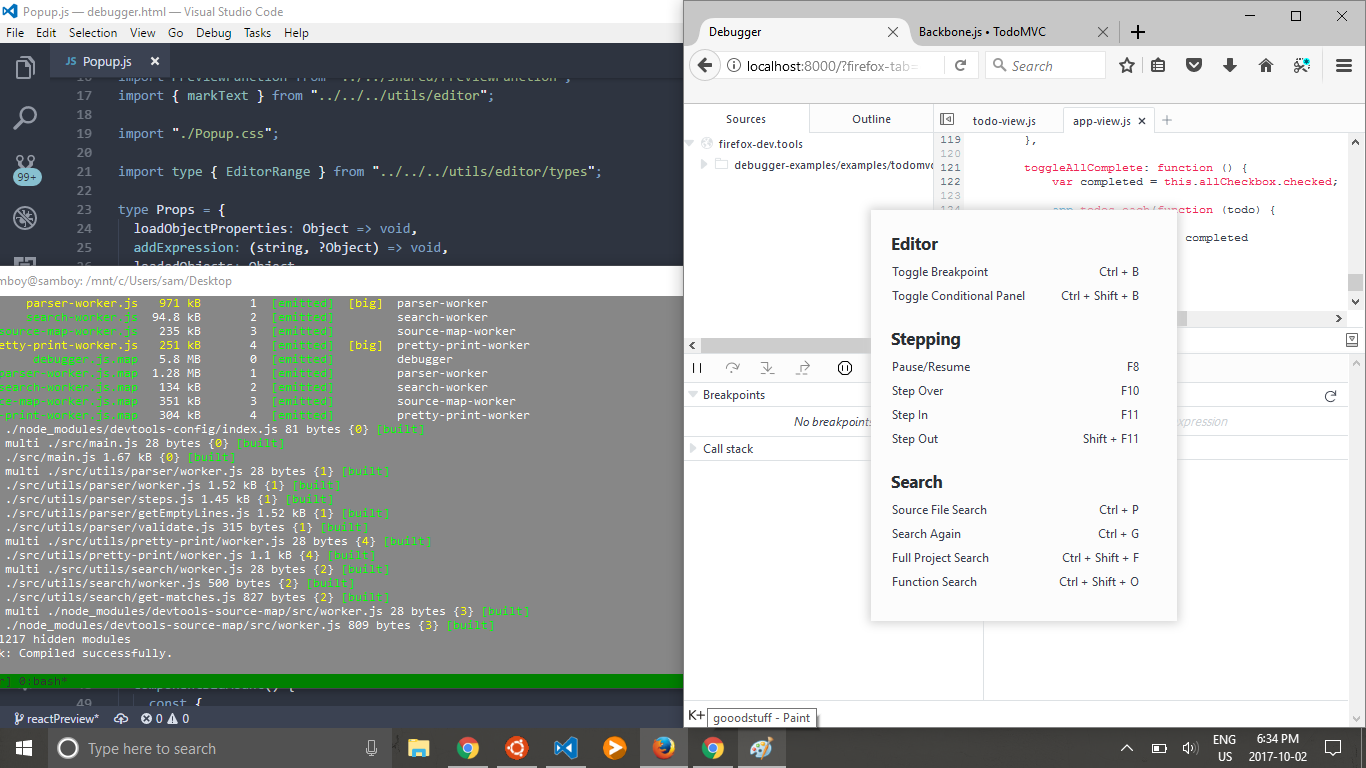Click the debugger pause button

tap(697, 368)
